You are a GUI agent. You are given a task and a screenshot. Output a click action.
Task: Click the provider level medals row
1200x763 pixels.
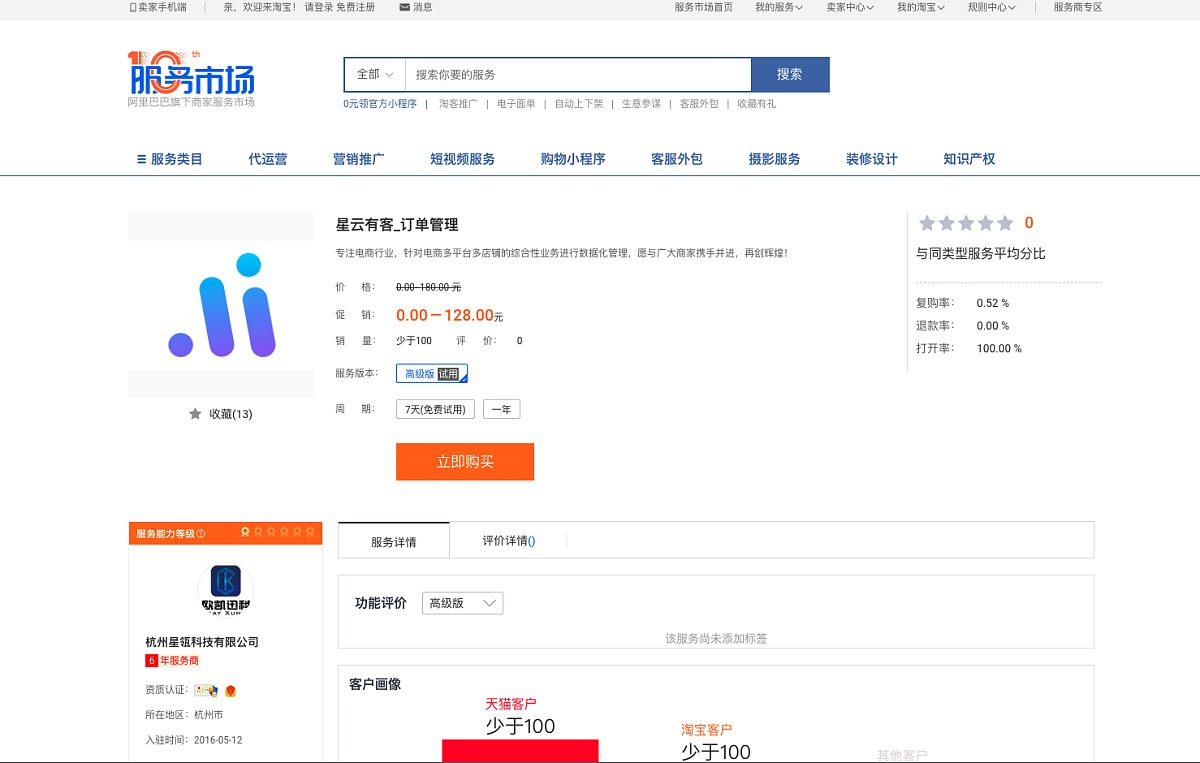click(277, 533)
